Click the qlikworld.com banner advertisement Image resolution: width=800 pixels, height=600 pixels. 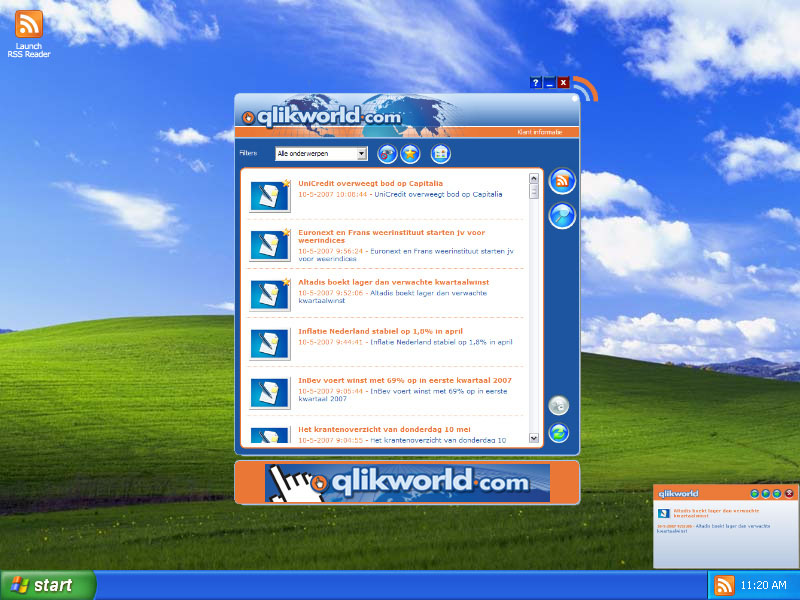click(407, 482)
